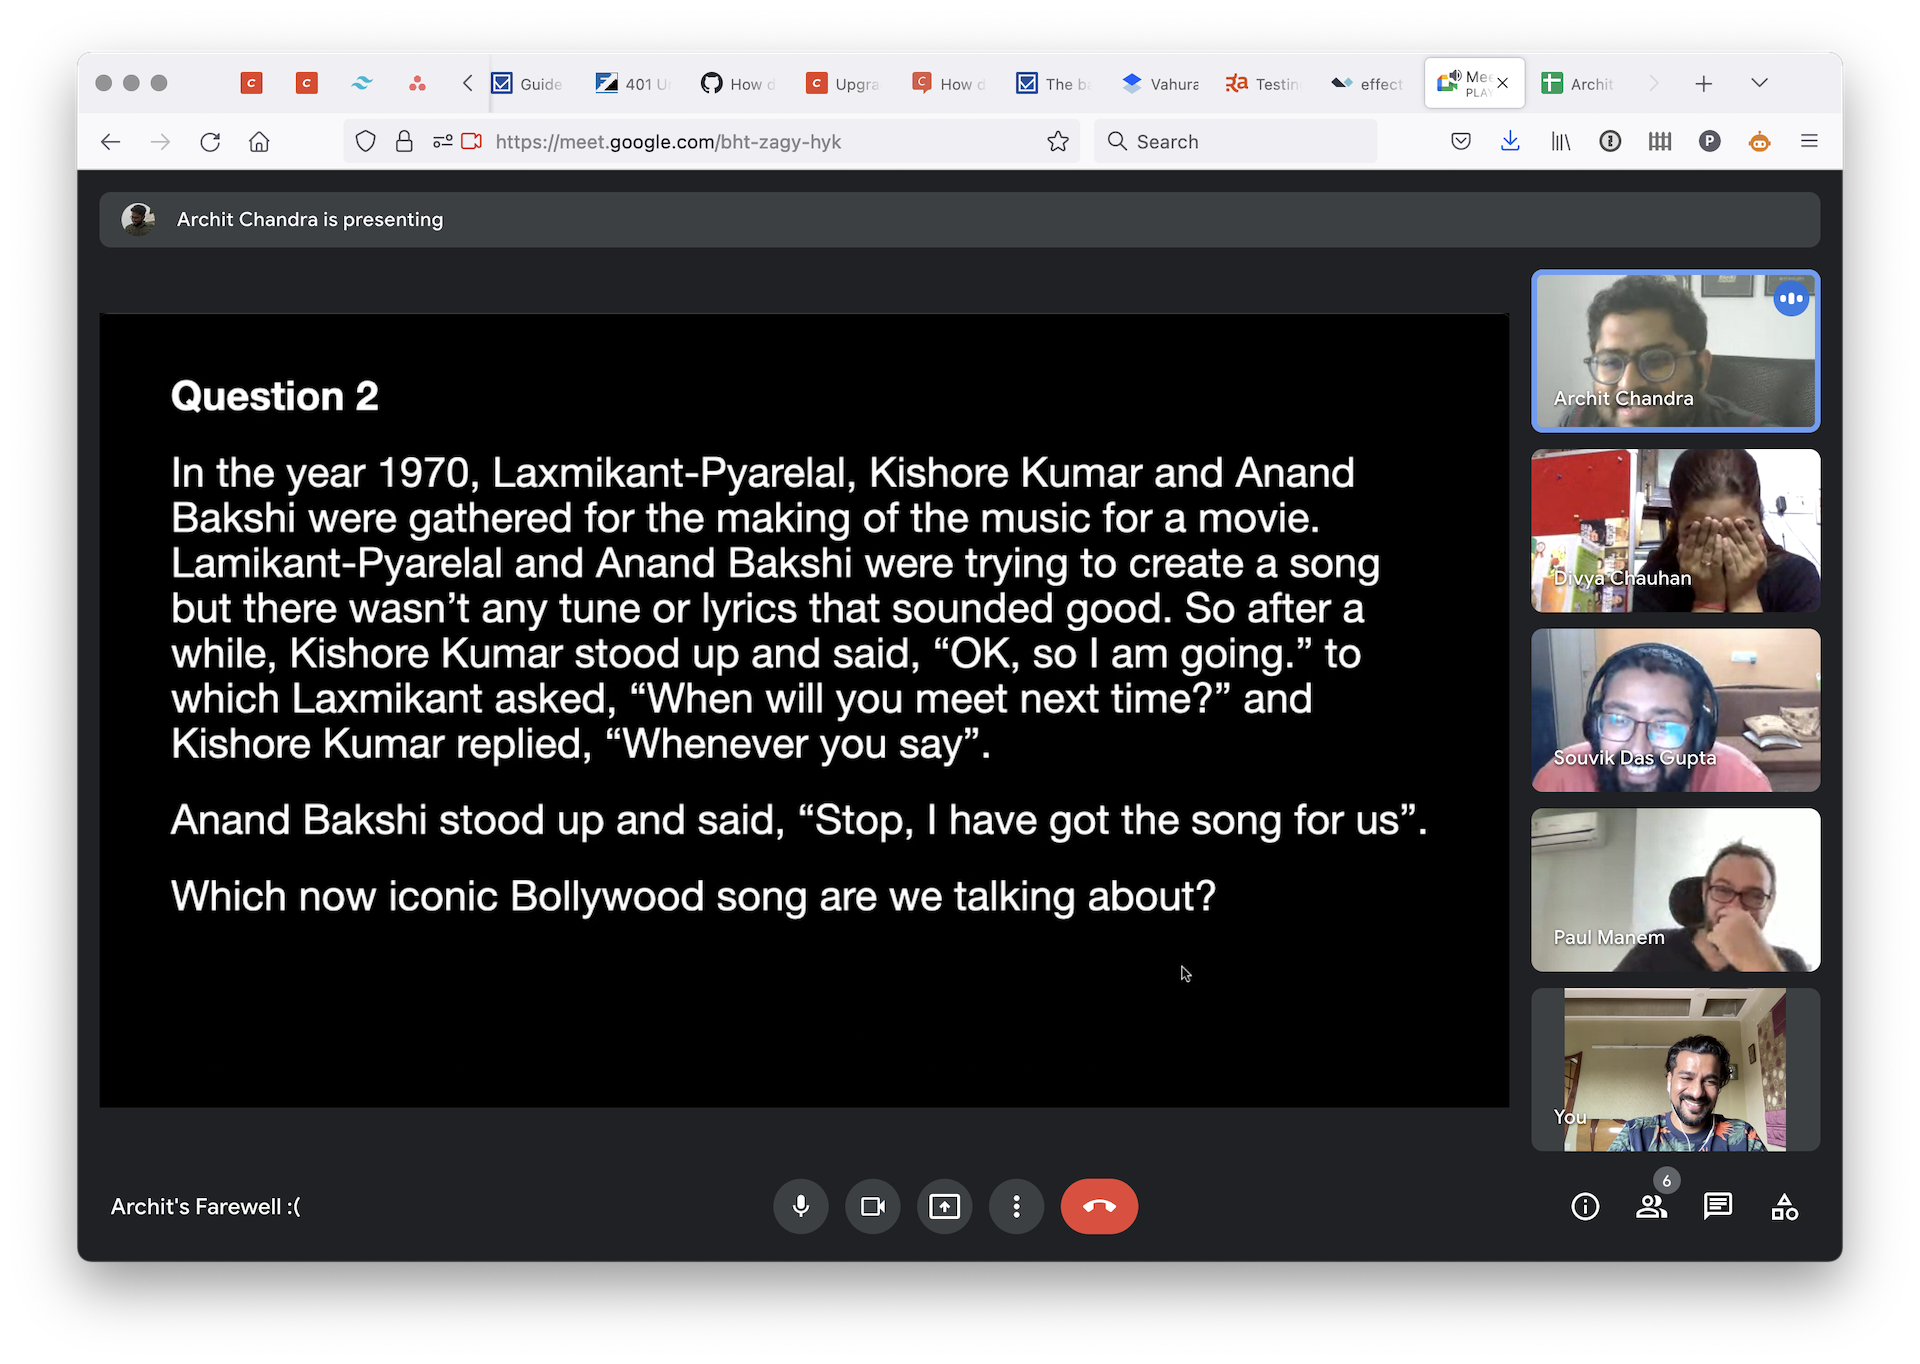Leave the call with the red hang-up button
Viewport: 1920px width, 1364px height.
(1099, 1206)
